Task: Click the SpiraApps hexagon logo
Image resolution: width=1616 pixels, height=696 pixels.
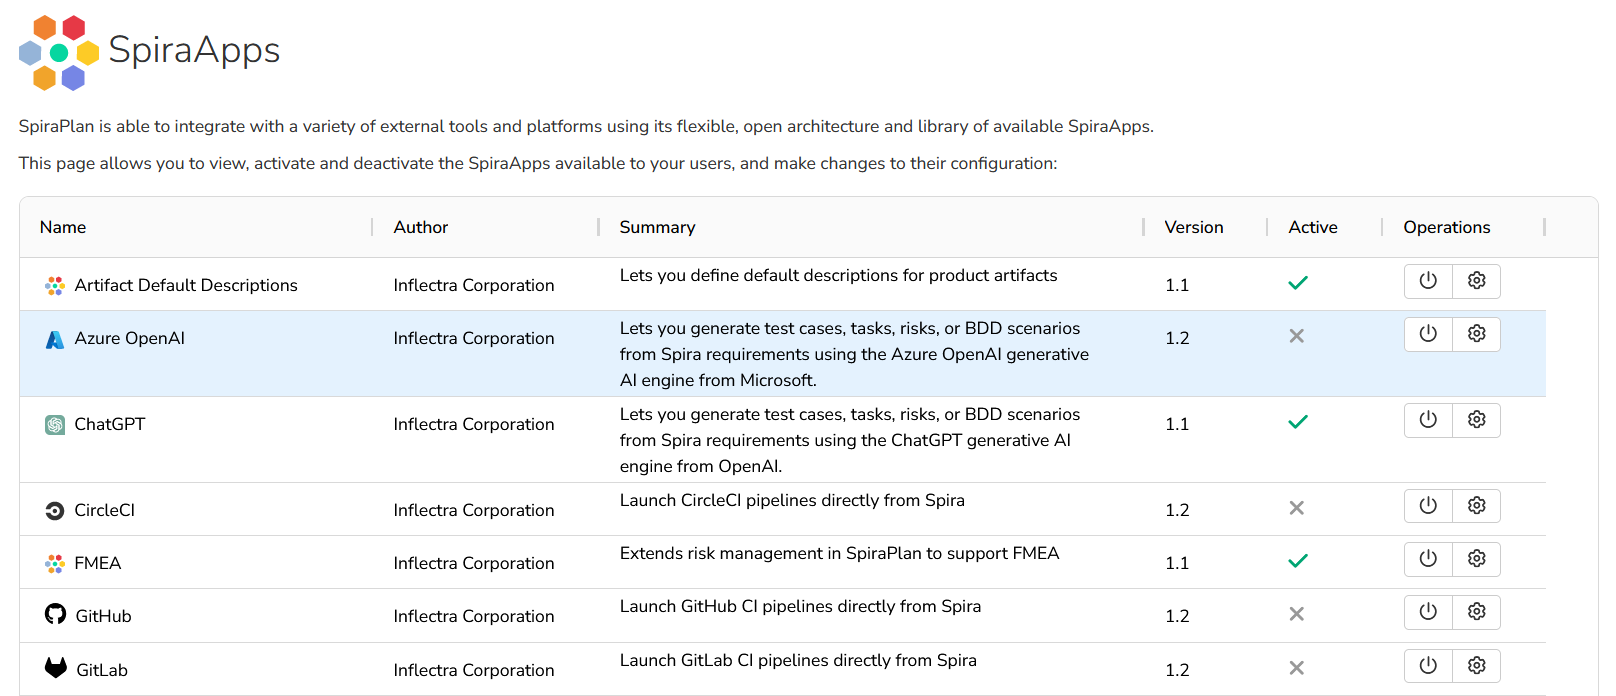Action: [x=59, y=53]
